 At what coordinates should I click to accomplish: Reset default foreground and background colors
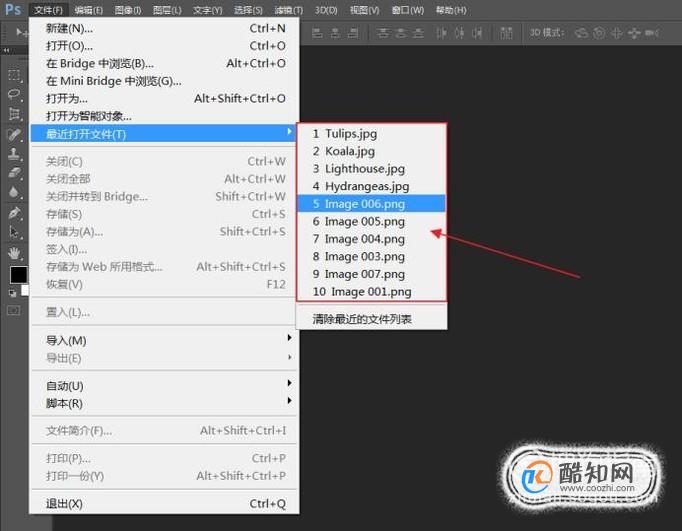(13, 294)
